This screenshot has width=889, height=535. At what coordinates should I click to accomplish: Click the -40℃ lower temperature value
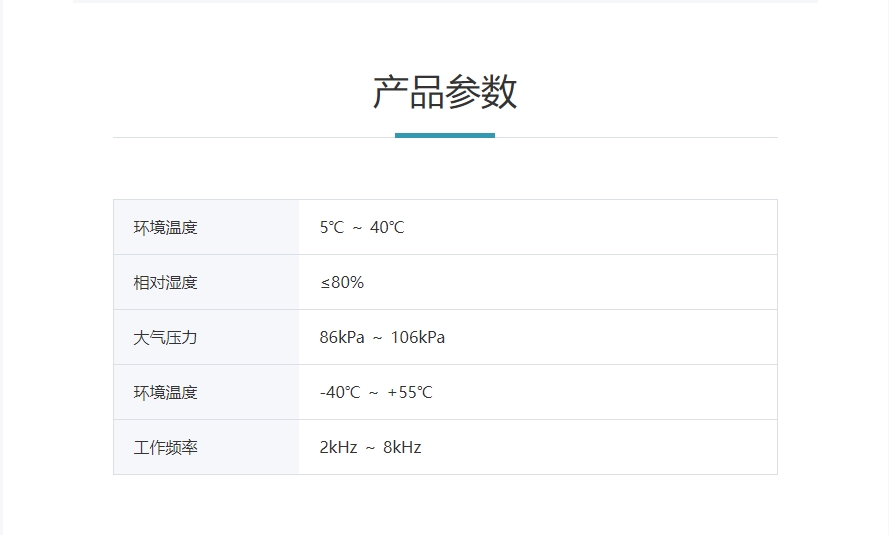[x=340, y=392]
